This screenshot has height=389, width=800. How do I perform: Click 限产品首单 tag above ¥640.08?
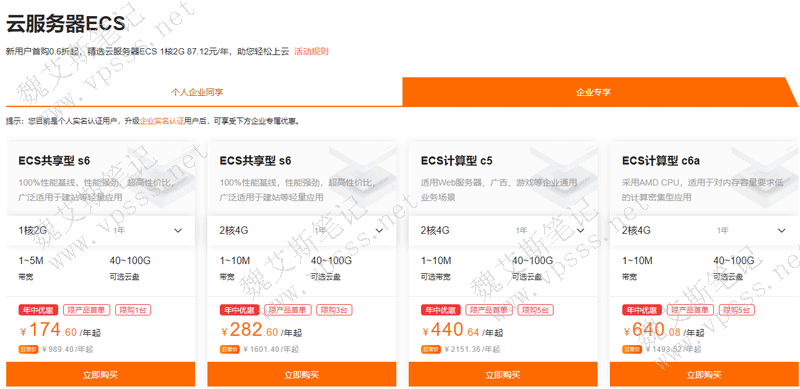(690, 310)
